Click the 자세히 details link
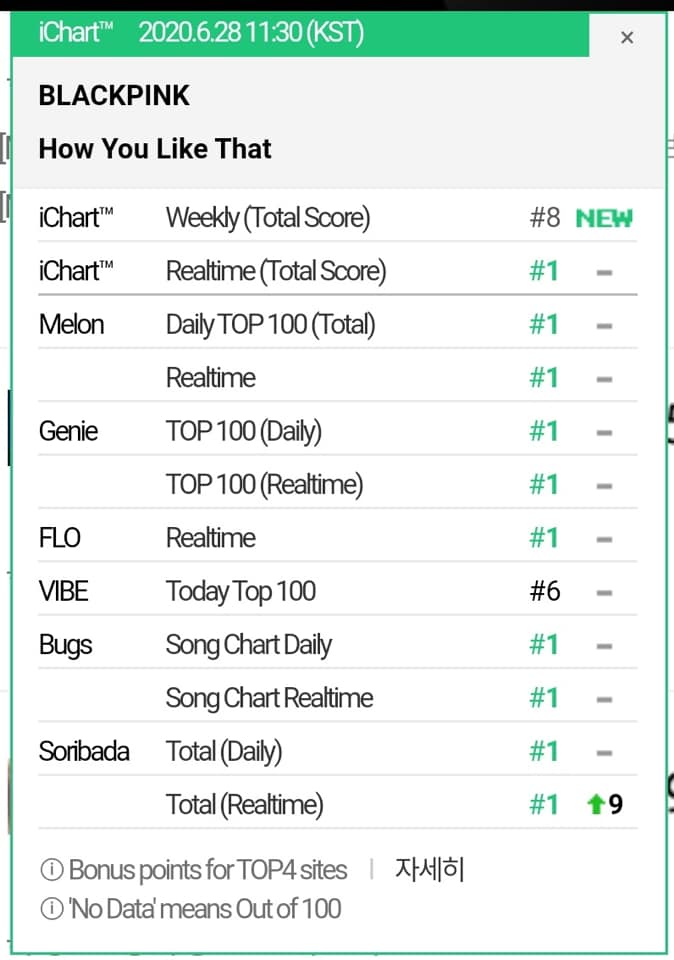This screenshot has width=674, height=960. point(430,869)
